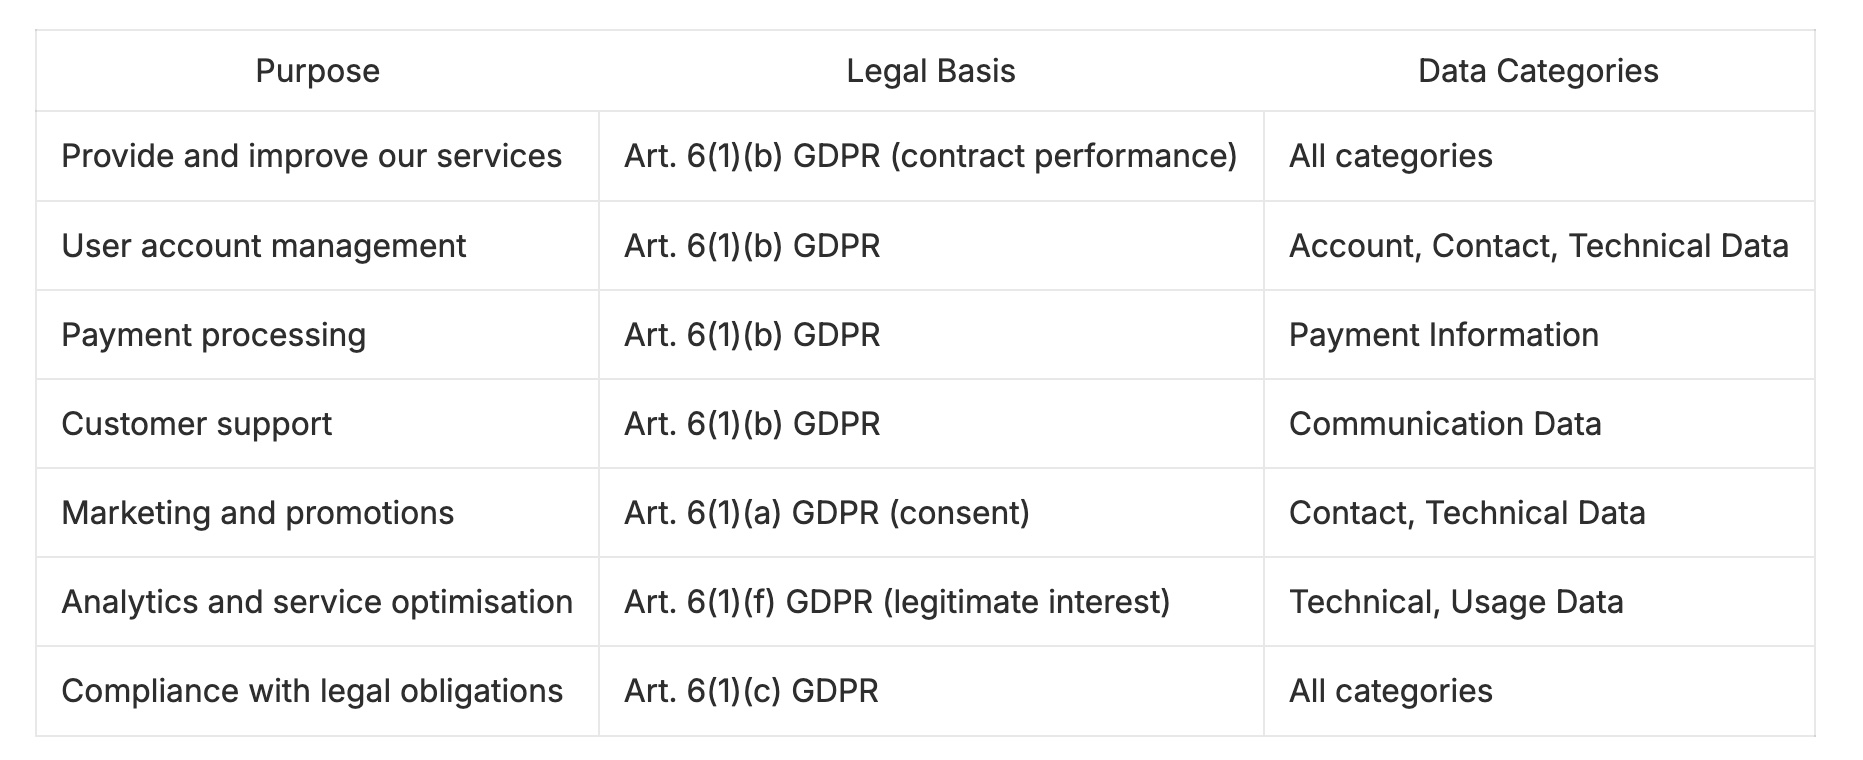Select the 'Technical, Usage Data' cell
The image size is (1863, 760).
pos(1455,602)
